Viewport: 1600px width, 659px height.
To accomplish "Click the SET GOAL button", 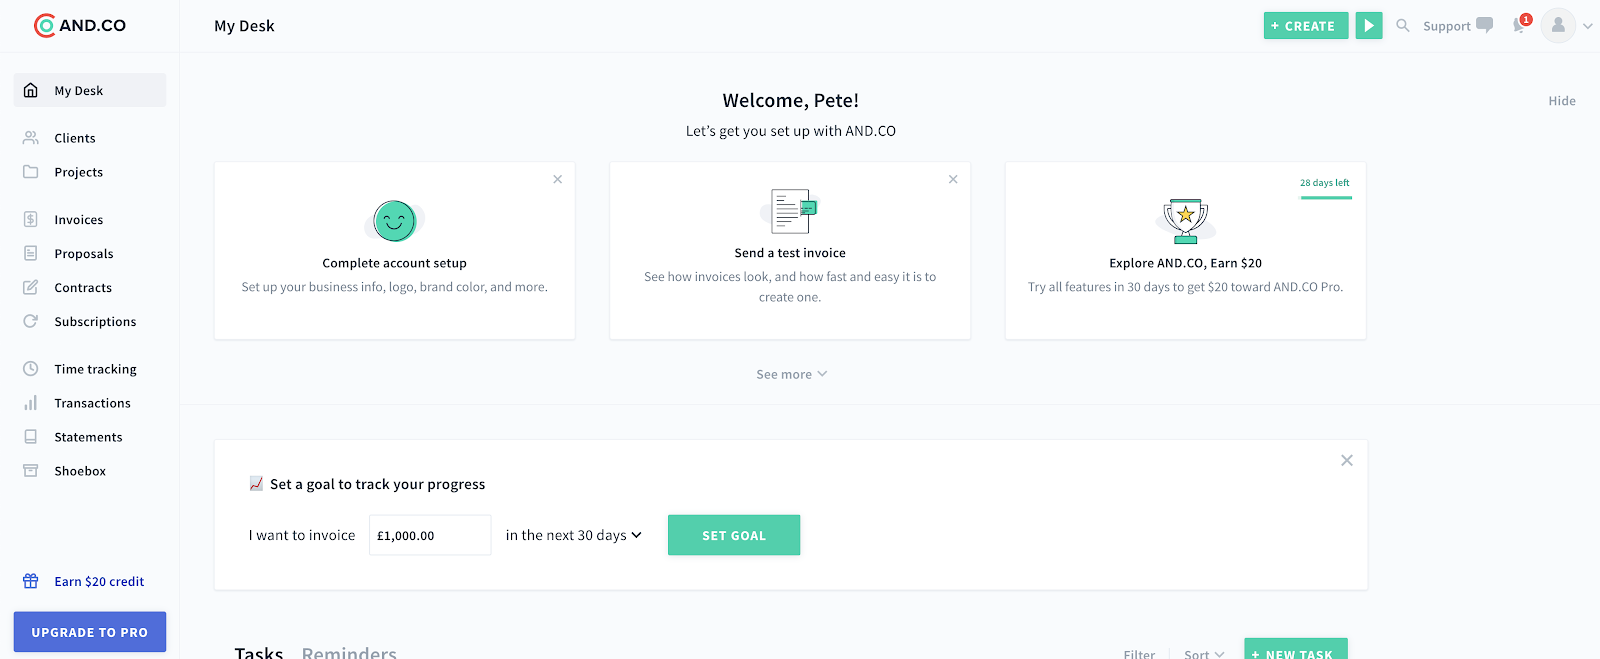I will pyautogui.click(x=734, y=535).
